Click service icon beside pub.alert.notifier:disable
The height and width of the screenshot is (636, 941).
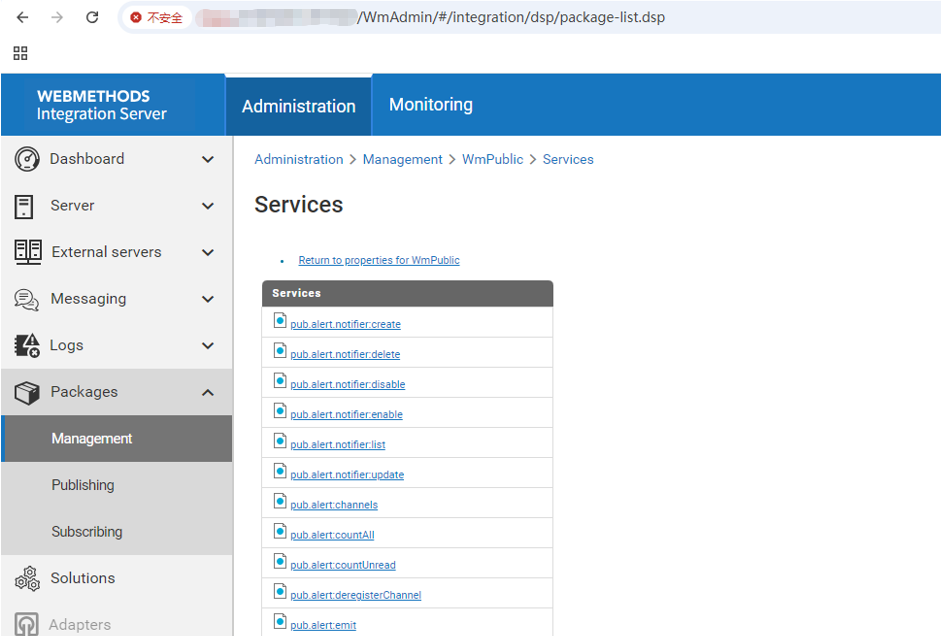(280, 380)
